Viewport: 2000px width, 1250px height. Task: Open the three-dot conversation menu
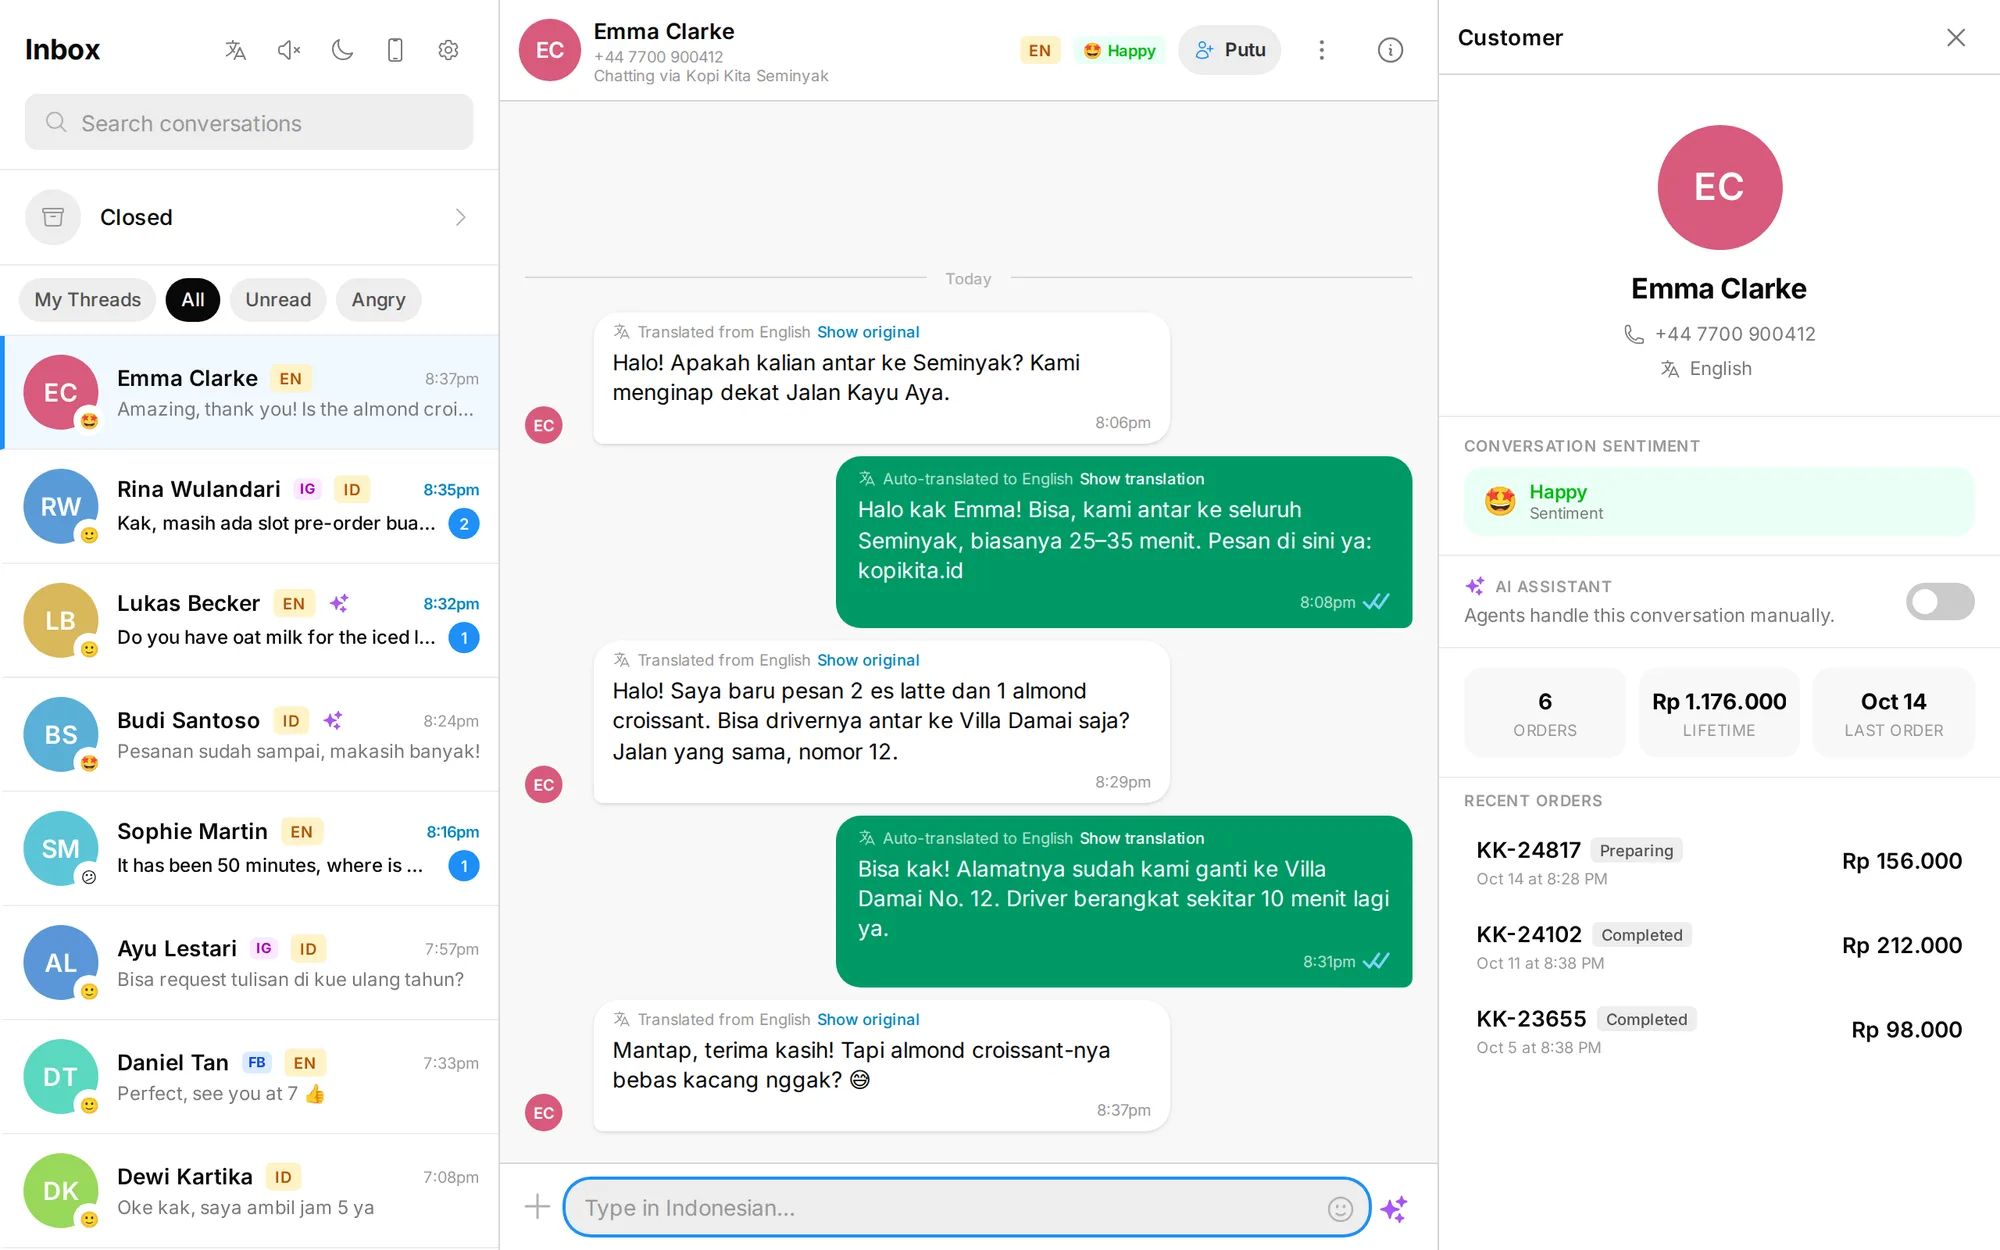coord(1321,50)
